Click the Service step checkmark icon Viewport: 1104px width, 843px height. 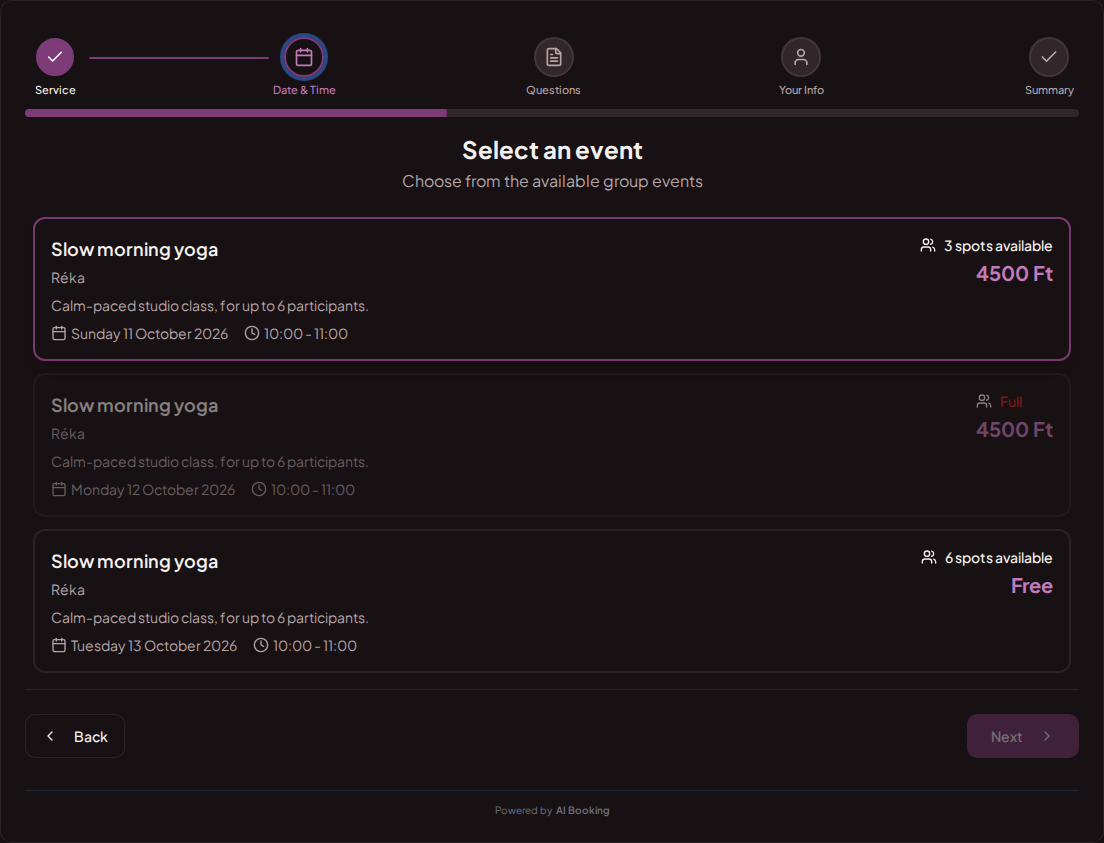point(55,57)
